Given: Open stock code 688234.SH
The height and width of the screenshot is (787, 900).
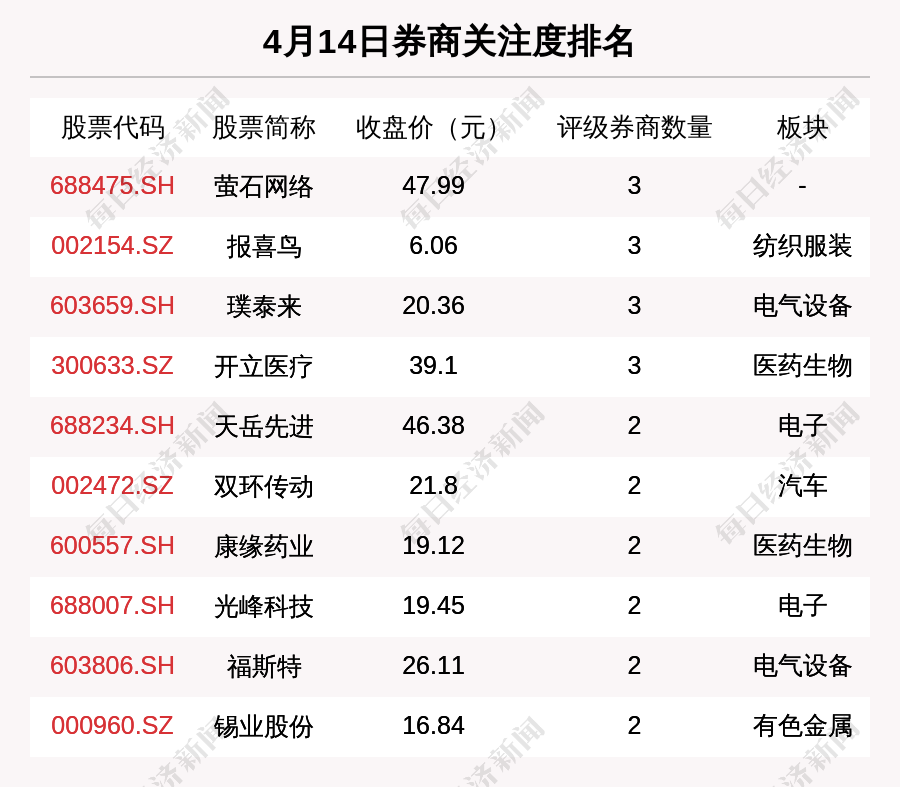Looking at the screenshot, I should (112, 426).
